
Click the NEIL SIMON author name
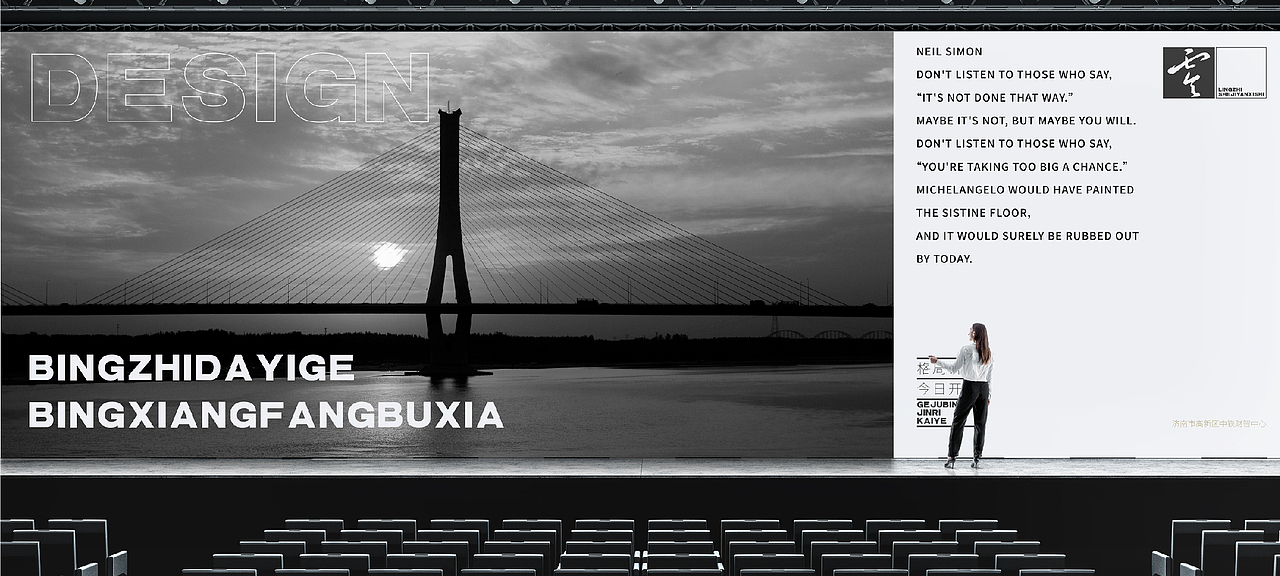pyautogui.click(x=949, y=51)
